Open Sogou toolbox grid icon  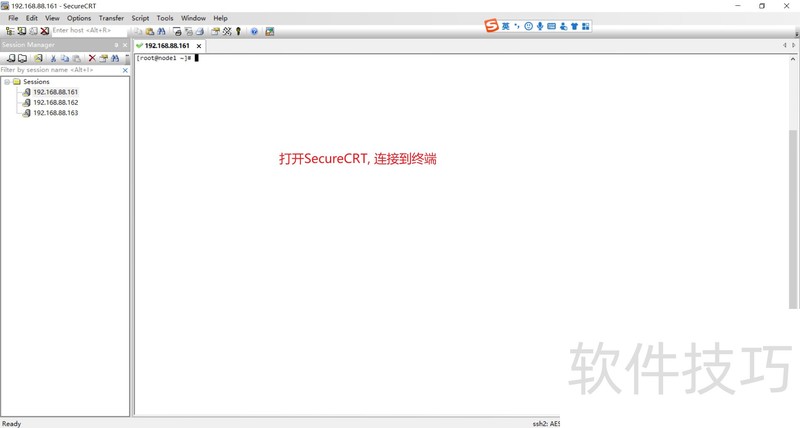point(586,26)
